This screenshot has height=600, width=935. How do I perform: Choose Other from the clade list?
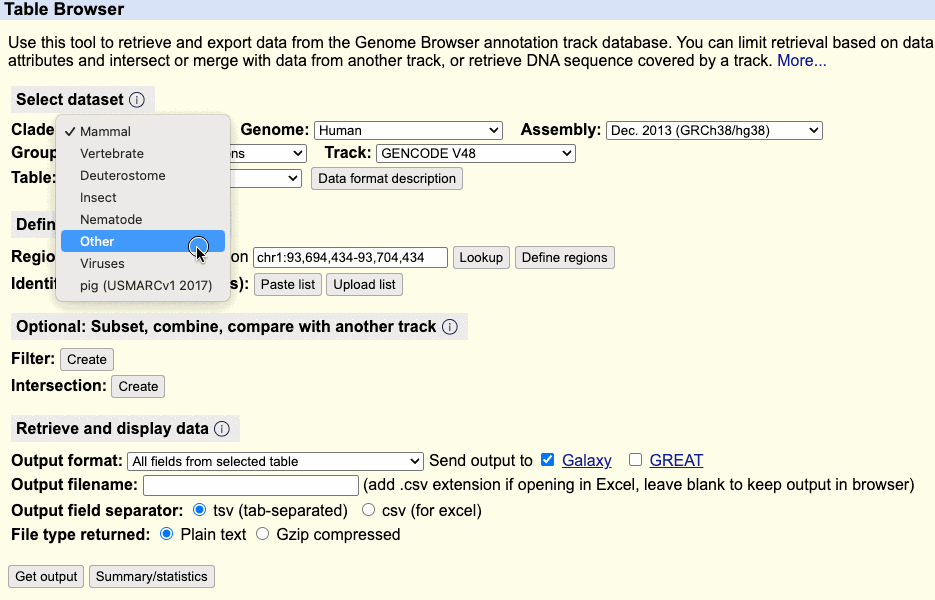[98, 241]
